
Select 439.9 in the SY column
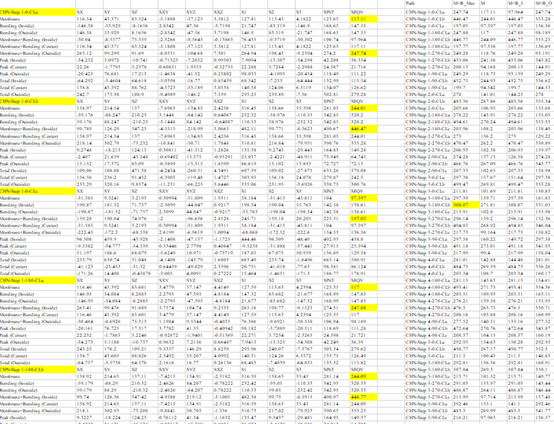tap(109, 239)
